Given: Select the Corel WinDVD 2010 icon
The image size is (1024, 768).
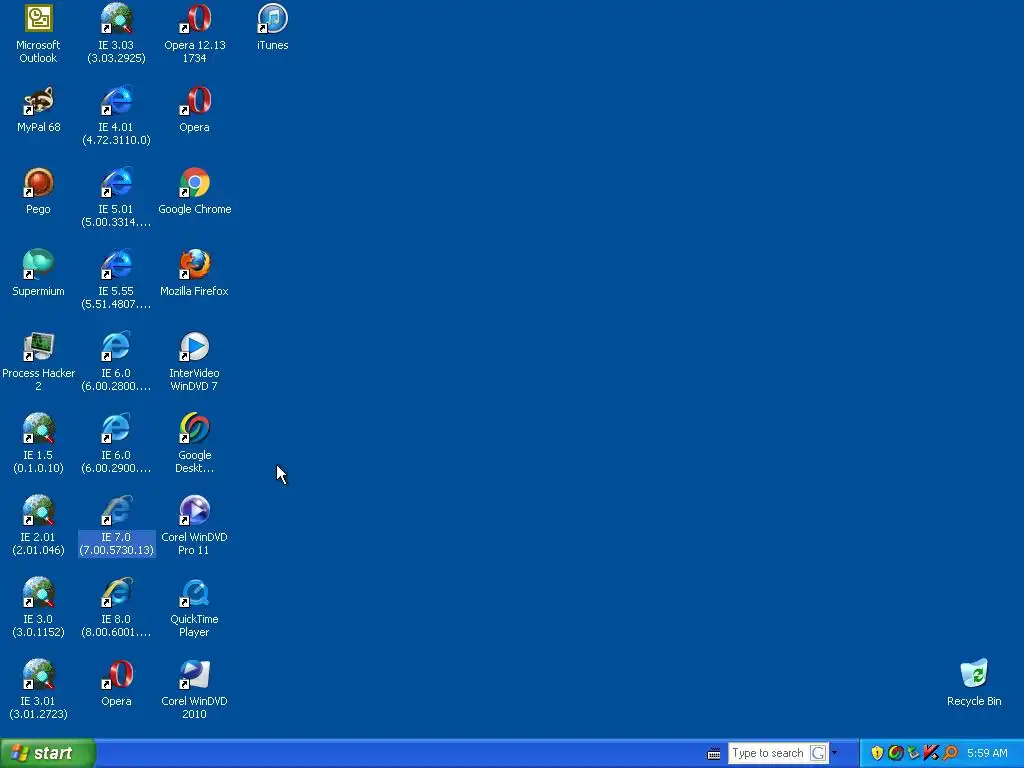Looking at the screenshot, I should point(195,674).
